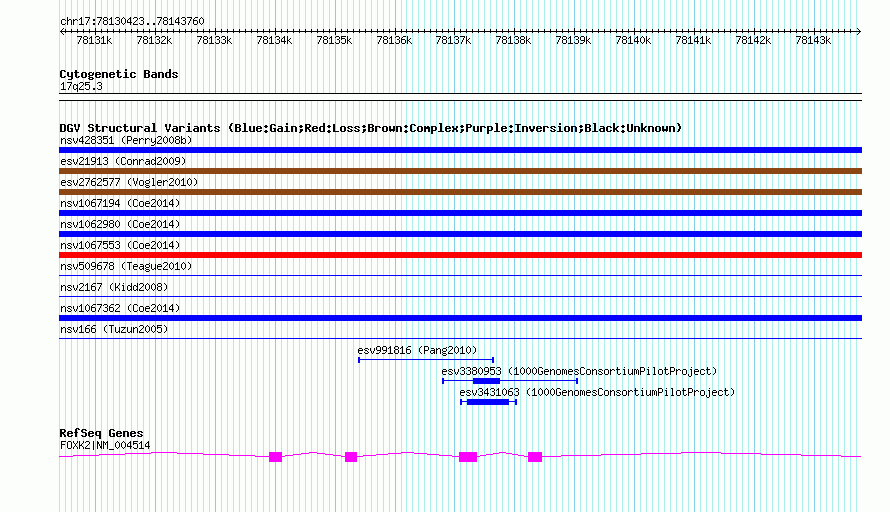Open the nsv2167 (Kidd2008) label
Screen dimensions: 890x512
(114, 287)
